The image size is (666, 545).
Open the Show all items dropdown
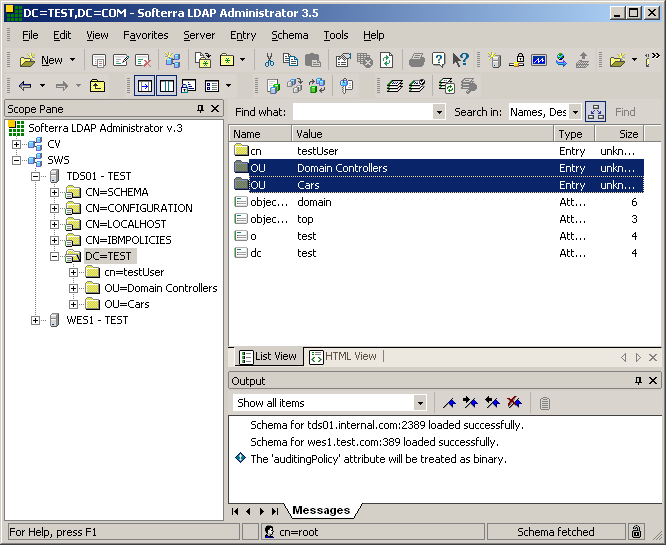pos(420,403)
